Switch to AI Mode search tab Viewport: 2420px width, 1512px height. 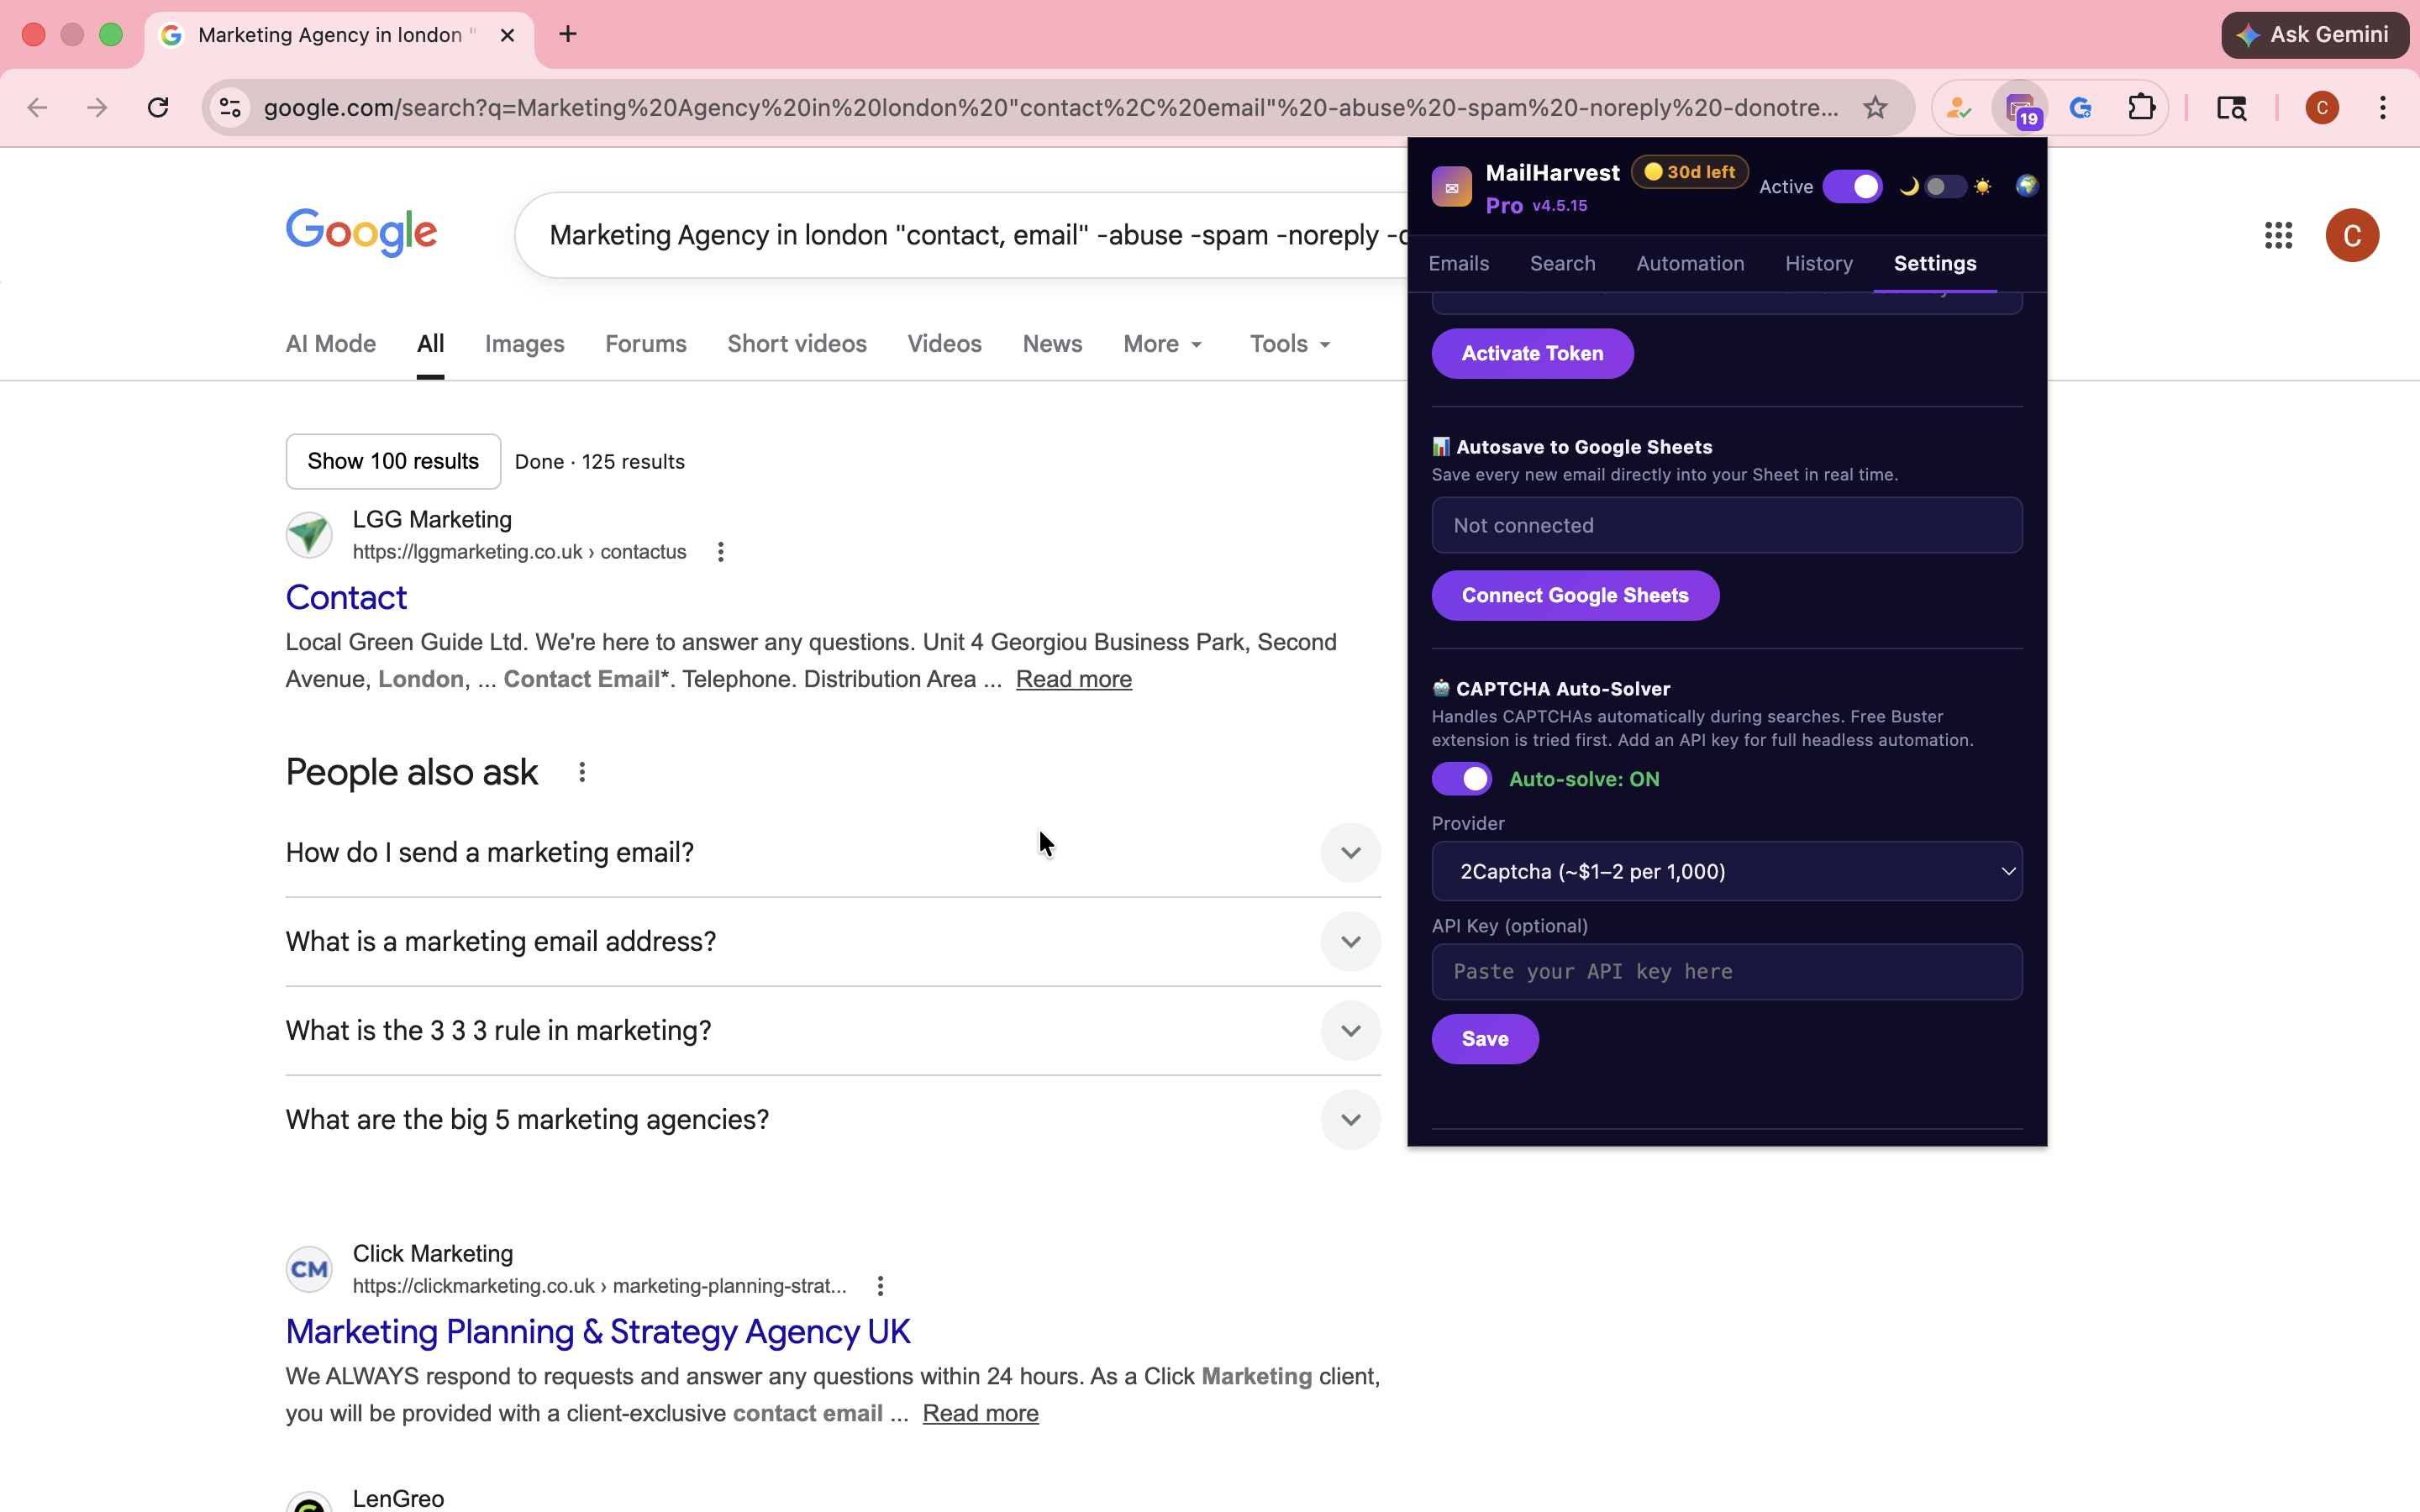(331, 344)
